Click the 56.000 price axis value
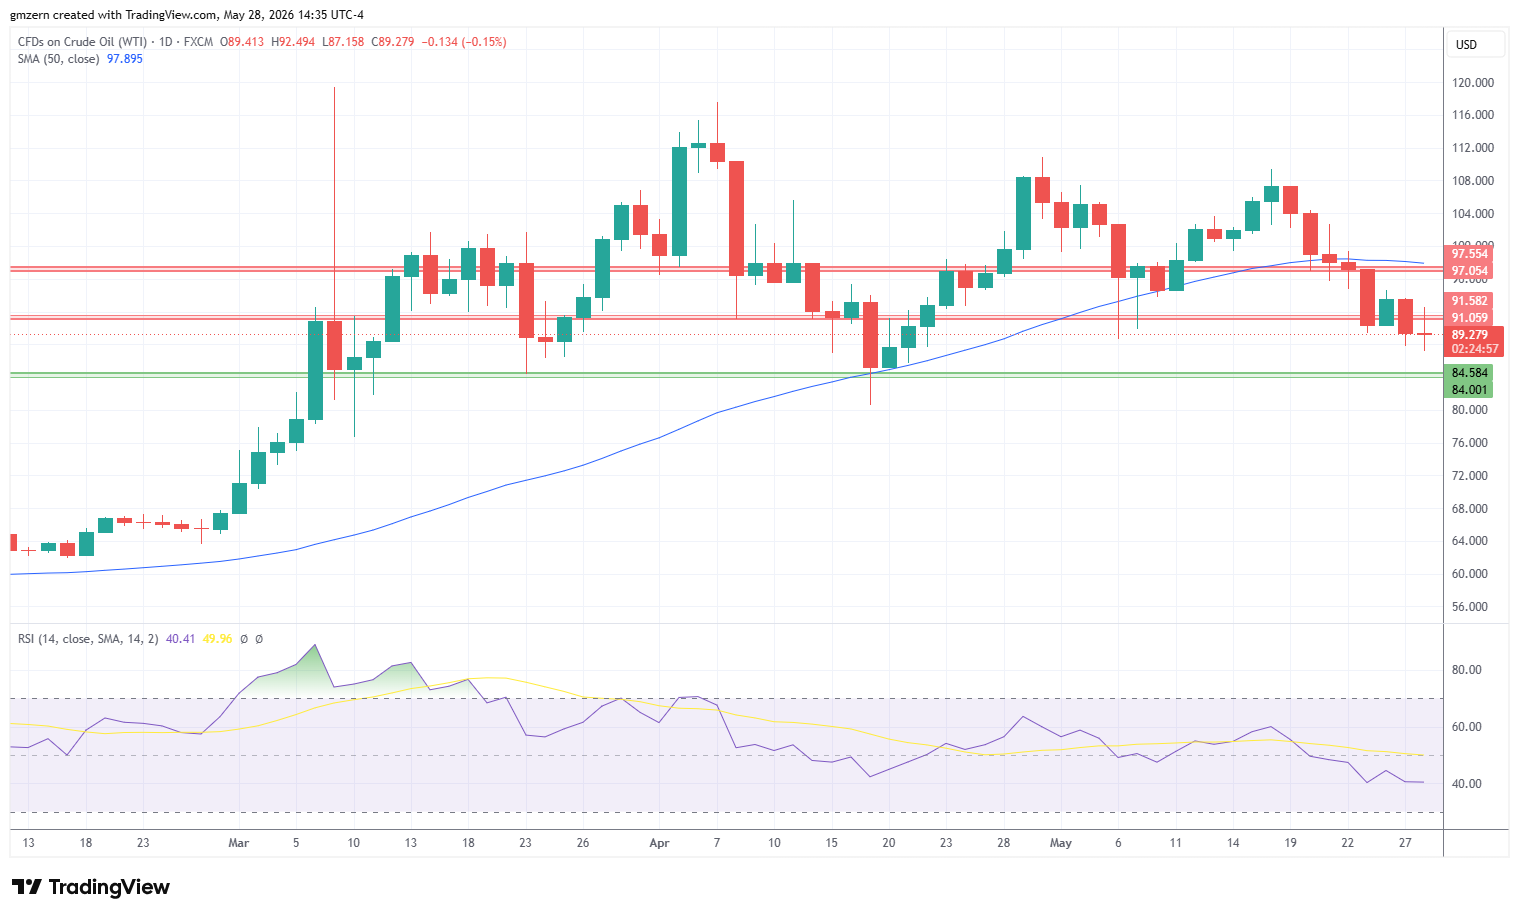 pos(1469,607)
